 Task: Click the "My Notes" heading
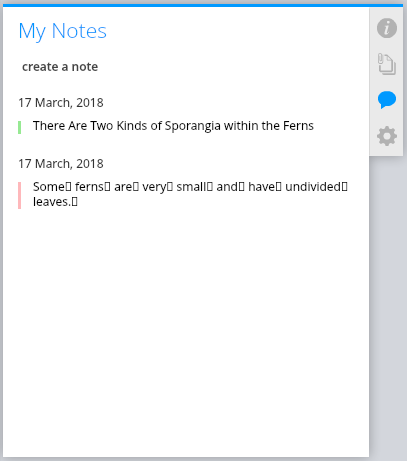click(63, 31)
